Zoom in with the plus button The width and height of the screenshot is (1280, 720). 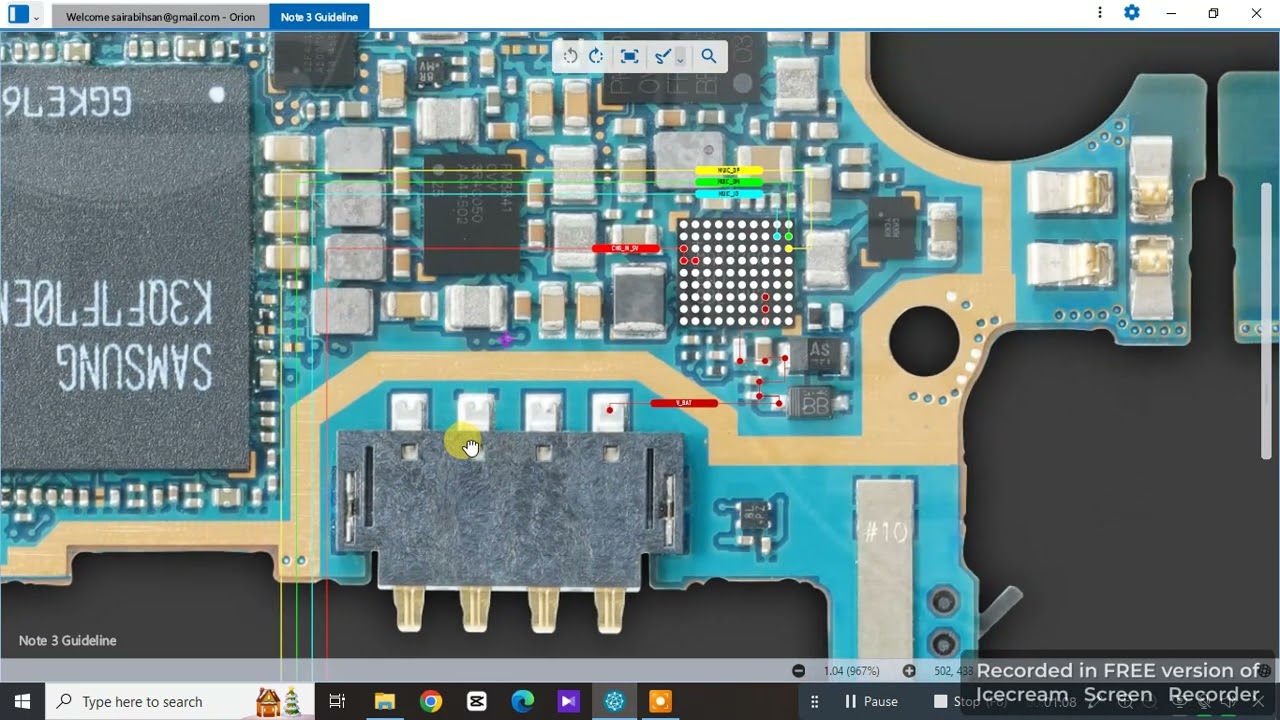(x=909, y=671)
